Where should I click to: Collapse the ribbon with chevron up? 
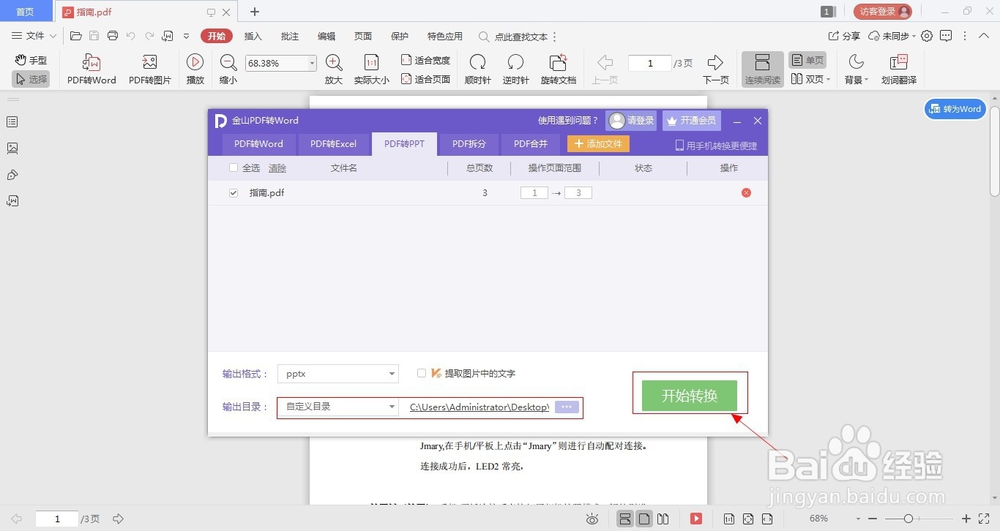pos(984,36)
